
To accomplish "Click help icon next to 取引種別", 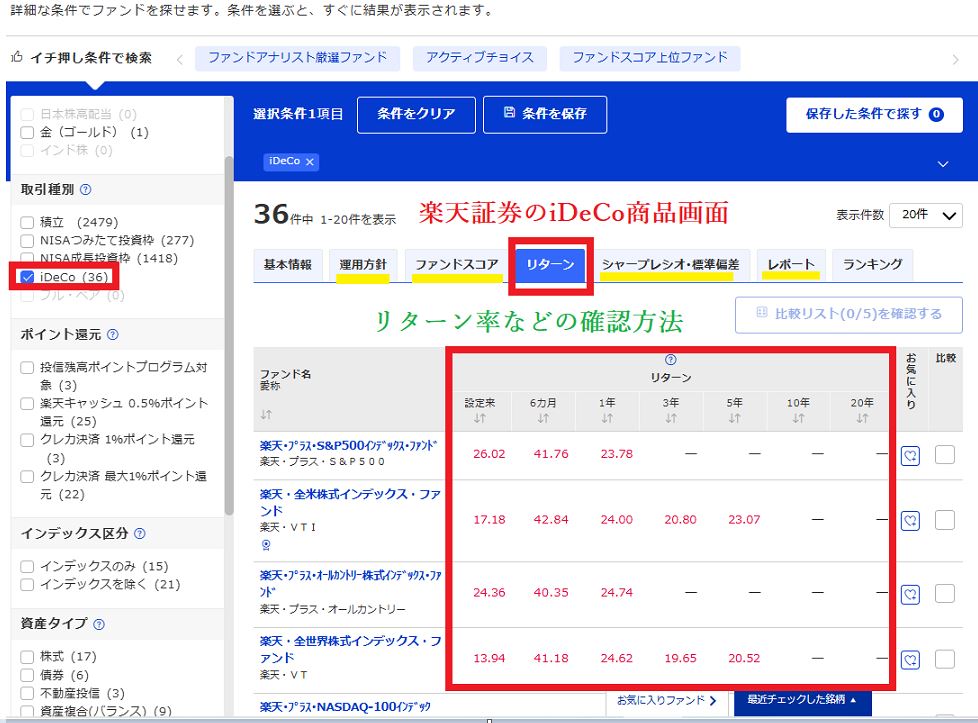I will click(85, 189).
